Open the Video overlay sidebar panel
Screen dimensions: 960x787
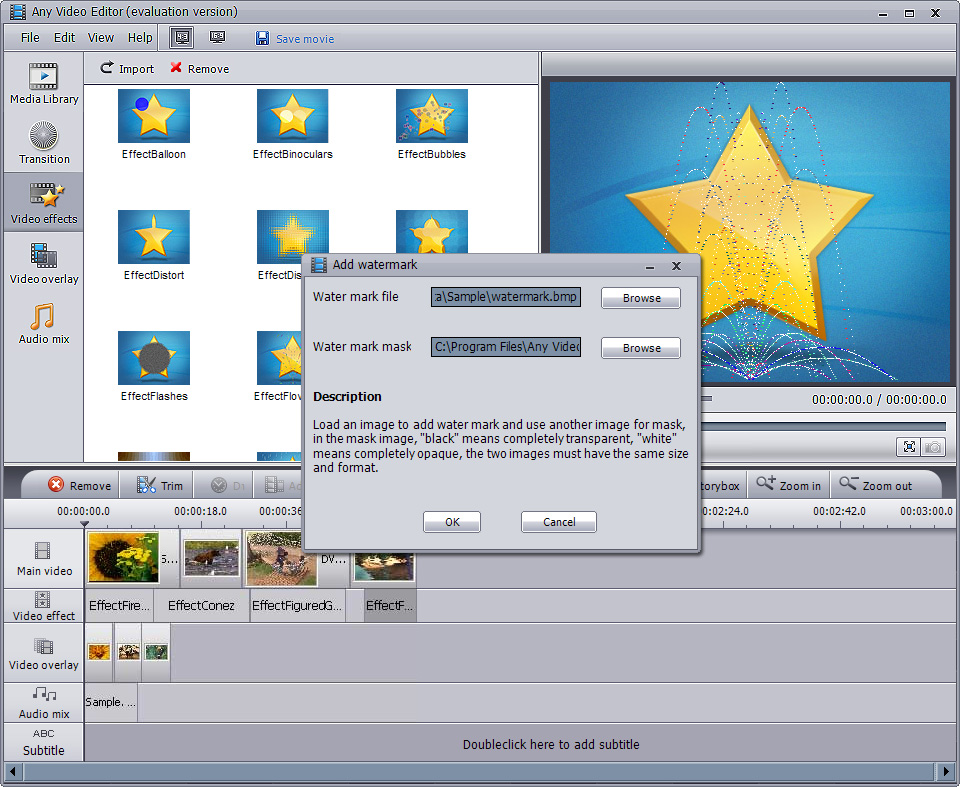43,263
